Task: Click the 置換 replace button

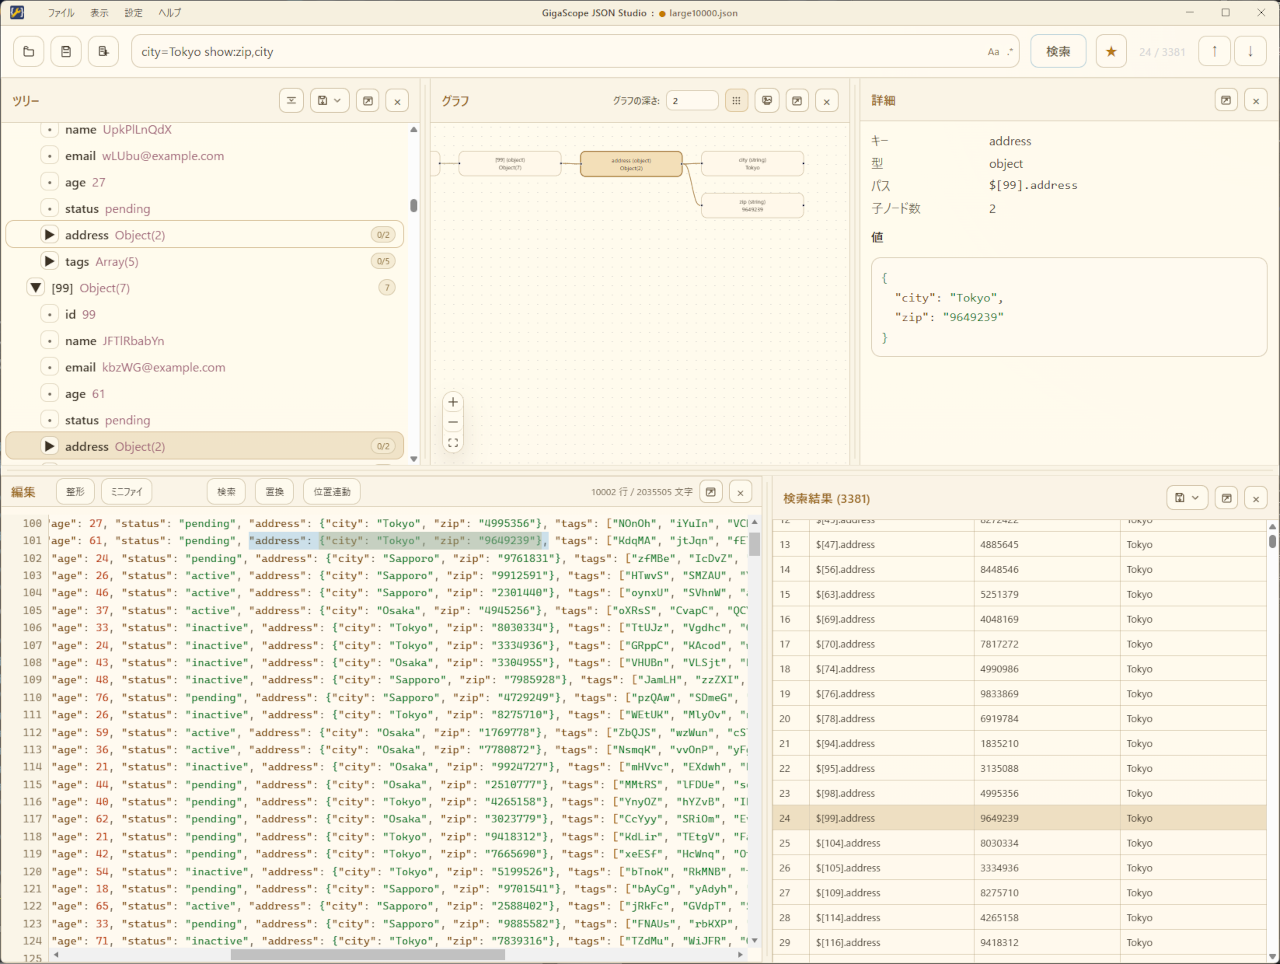Action: 275,492
